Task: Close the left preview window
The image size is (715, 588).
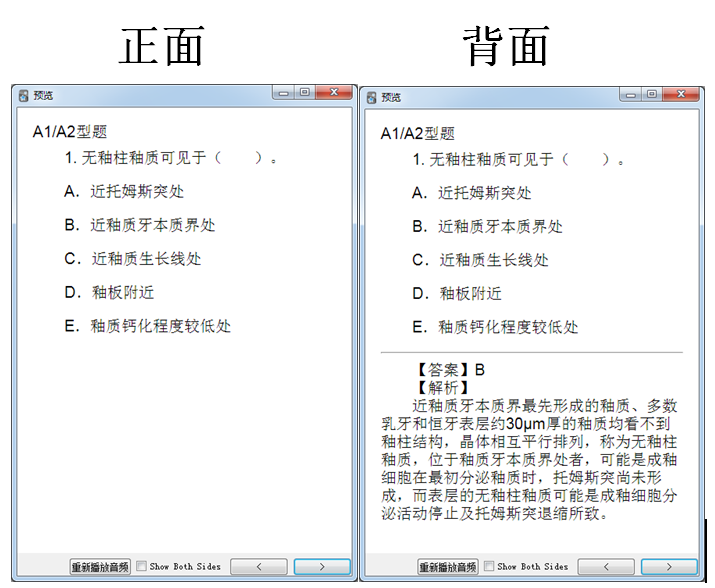Action: (334, 93)
